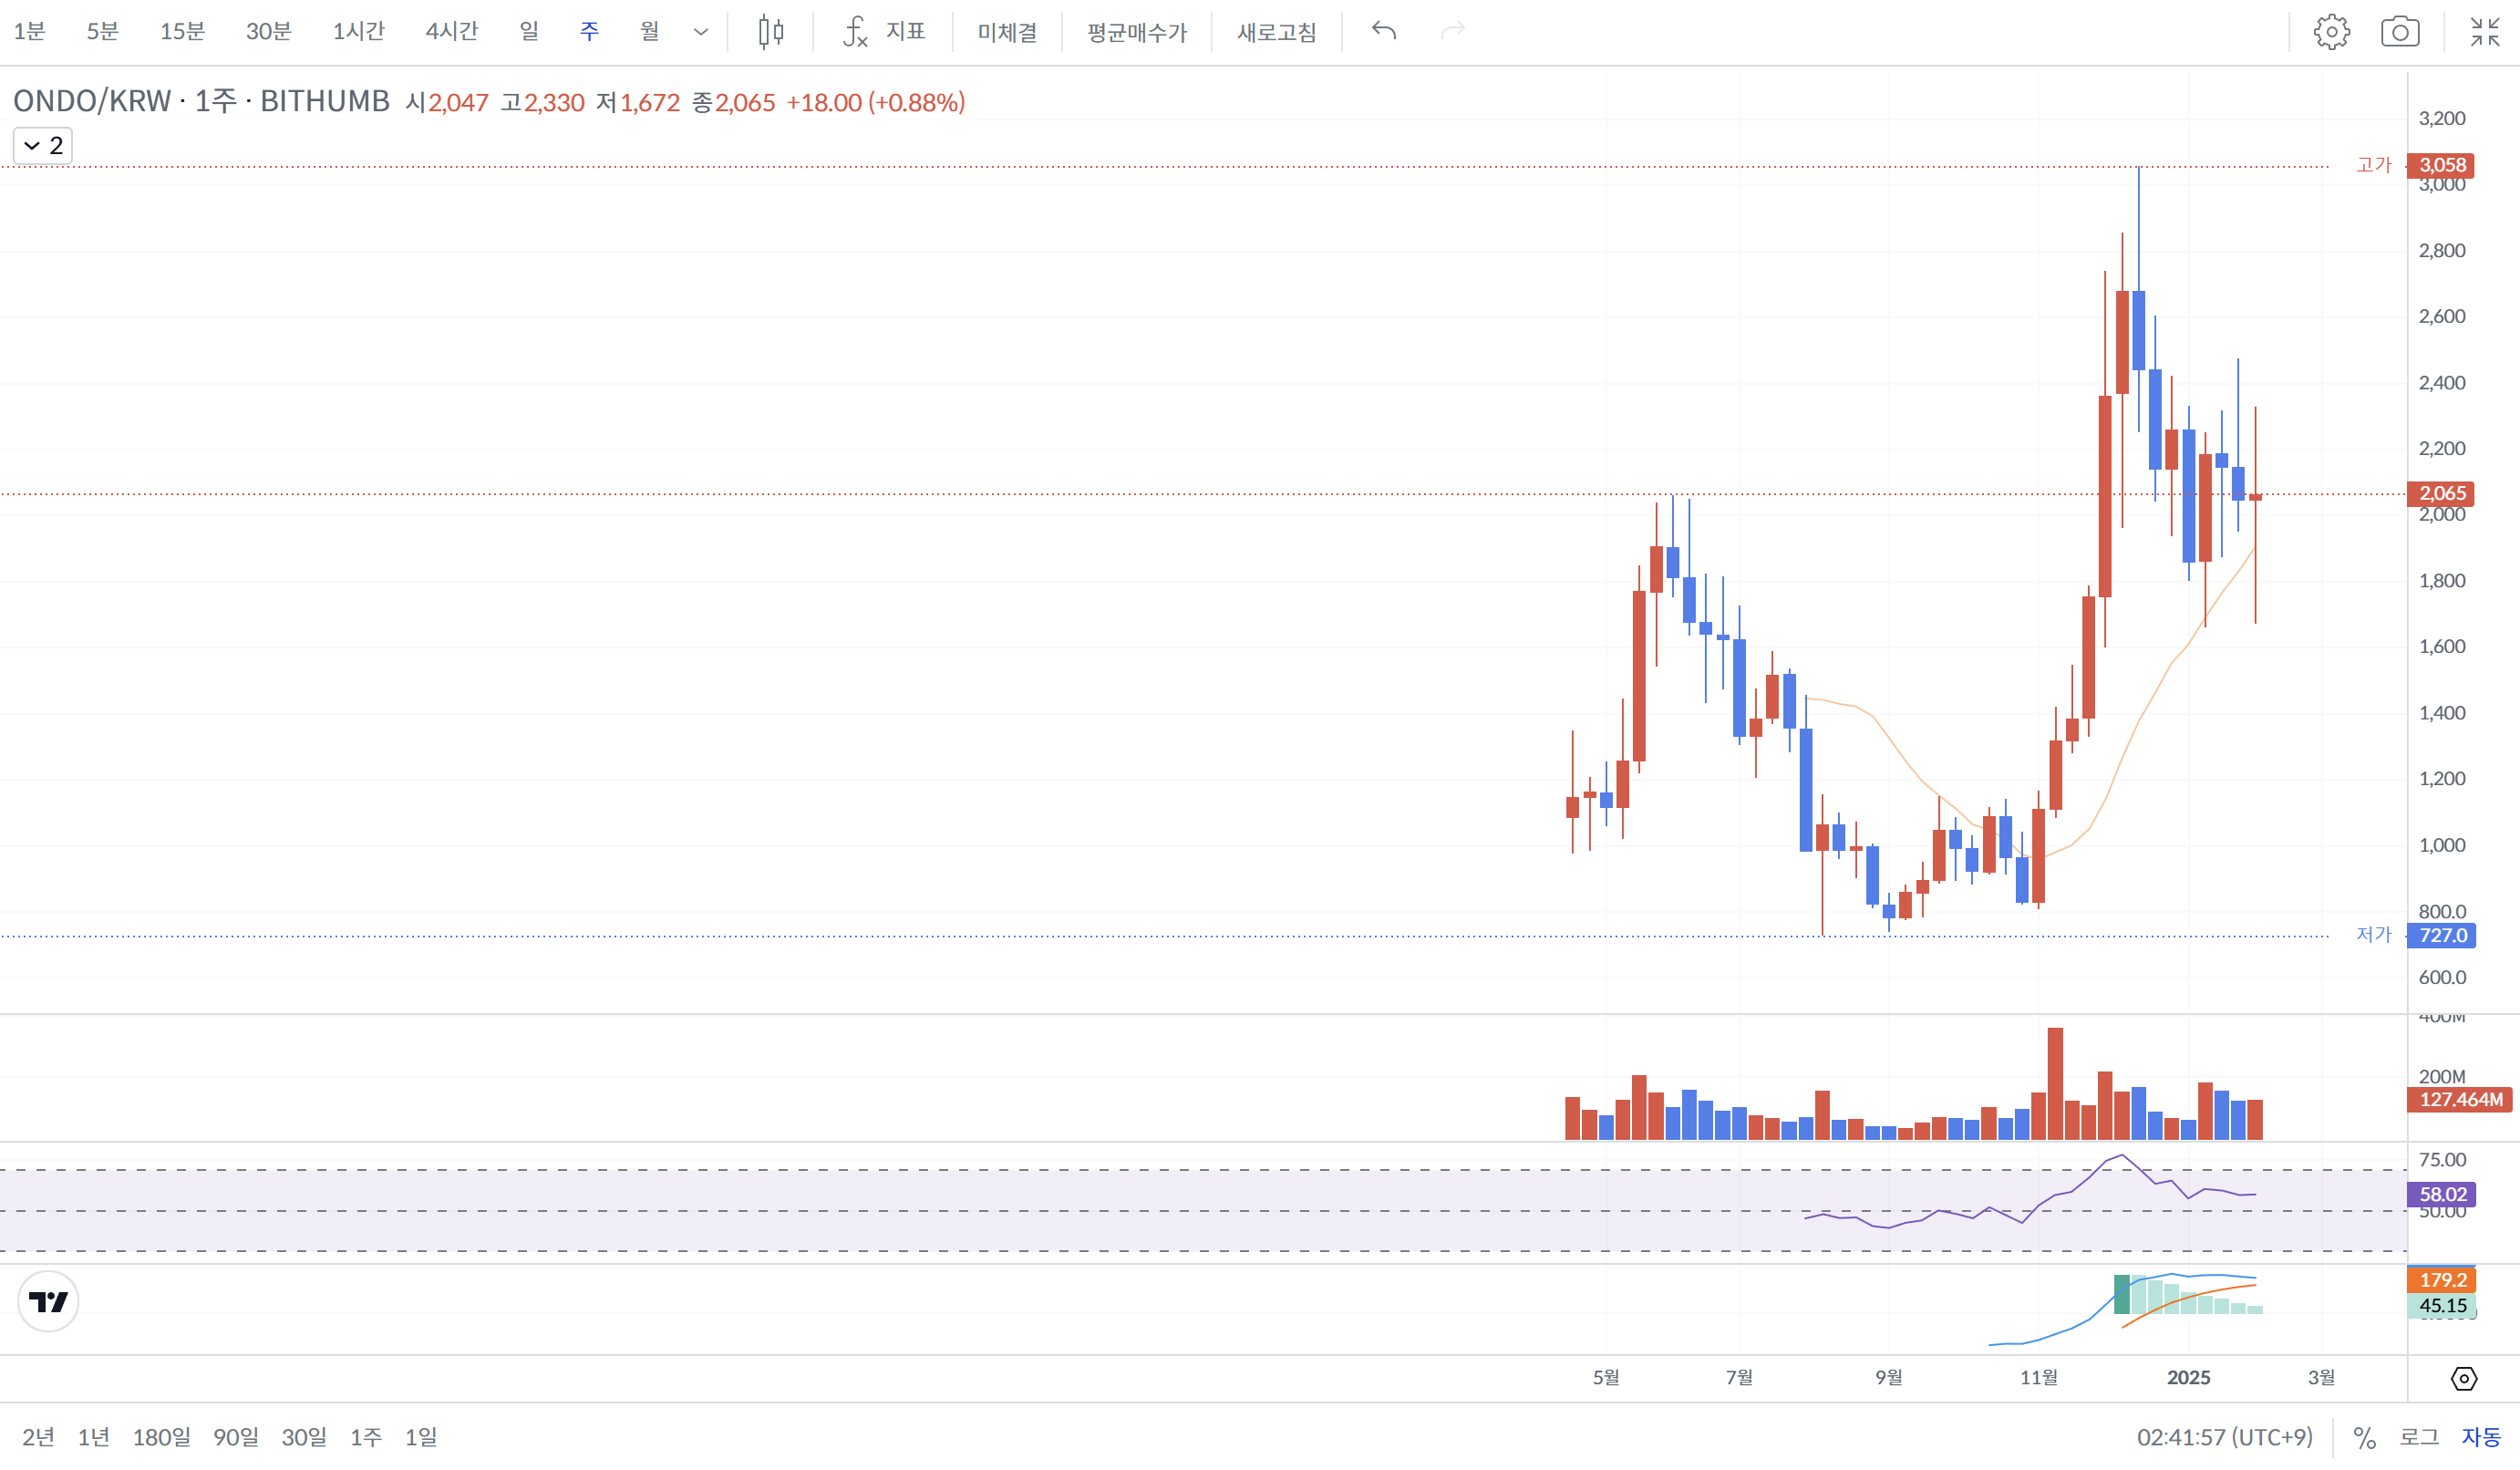Open the candlestick chart type selector
This screenshot has height=1470, width=2520.
point(770,32)
